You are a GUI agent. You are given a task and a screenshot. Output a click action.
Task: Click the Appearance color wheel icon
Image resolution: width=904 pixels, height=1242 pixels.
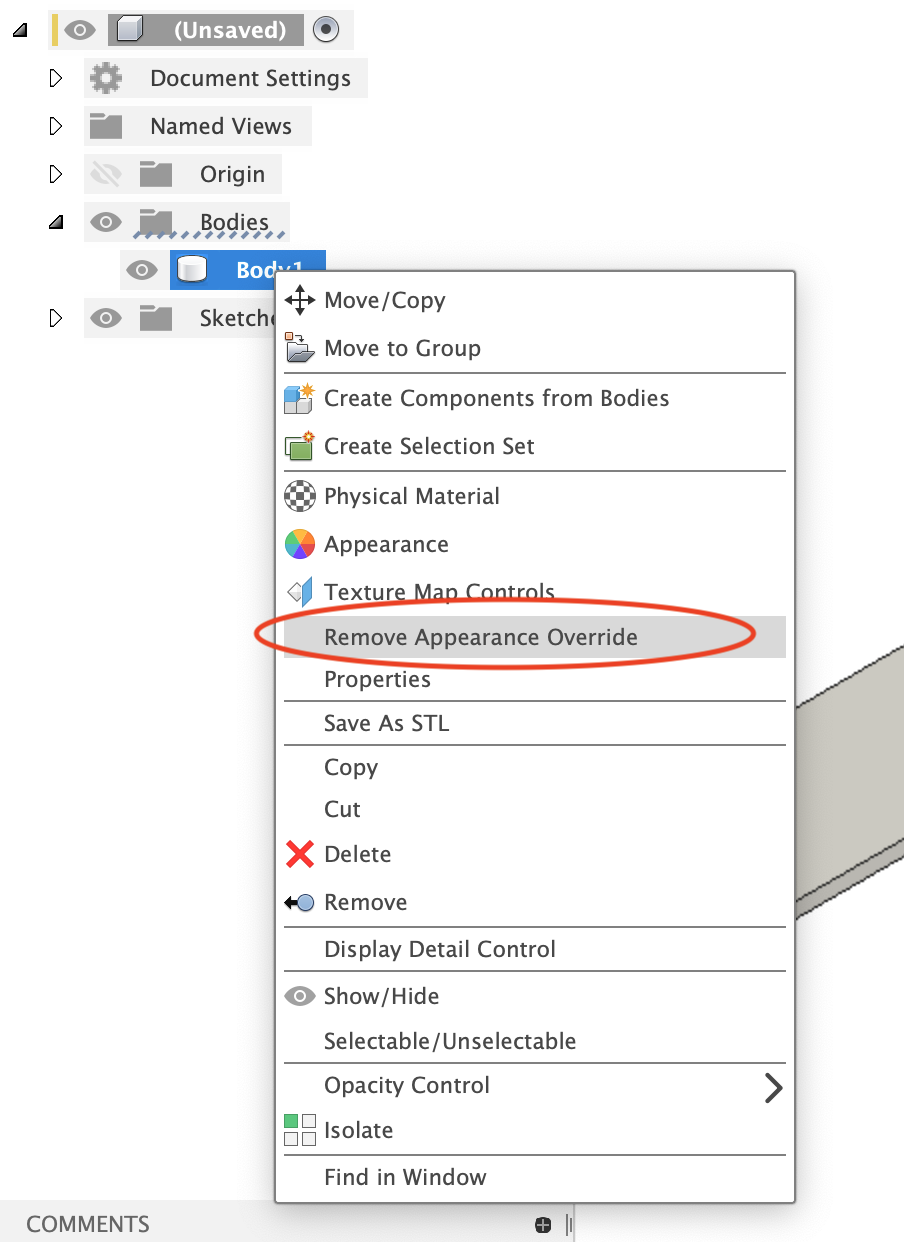click(x=299, y=544)
